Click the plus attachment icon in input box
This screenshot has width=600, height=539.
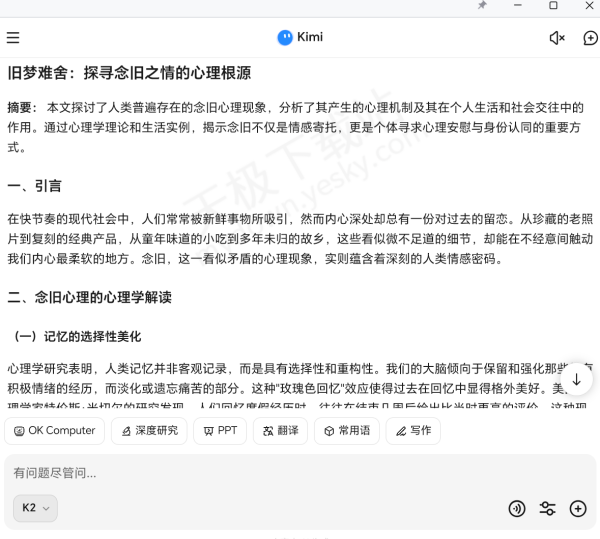tap(577, 508)
